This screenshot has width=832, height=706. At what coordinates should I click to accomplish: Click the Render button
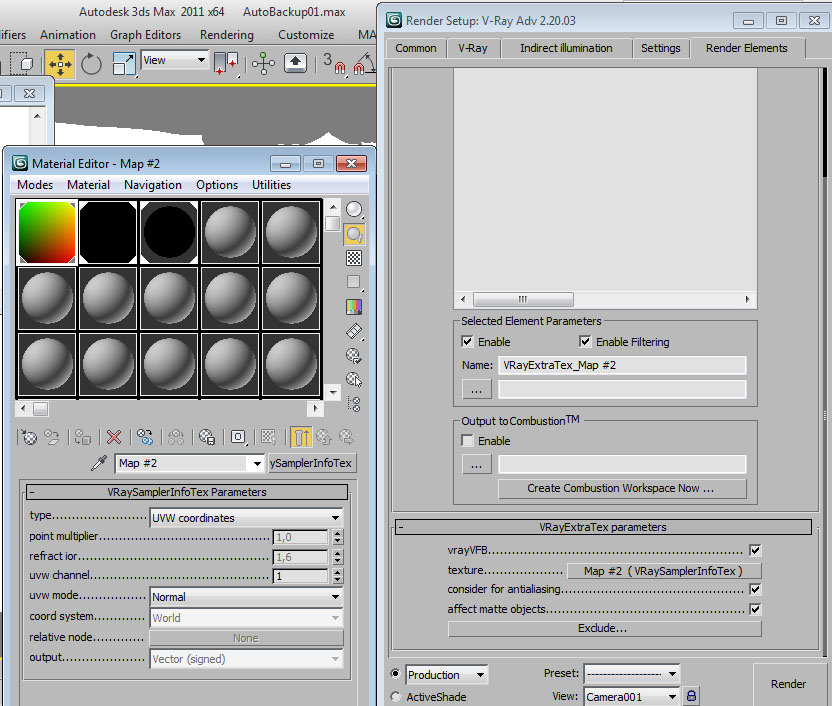[x=788, y=684]
